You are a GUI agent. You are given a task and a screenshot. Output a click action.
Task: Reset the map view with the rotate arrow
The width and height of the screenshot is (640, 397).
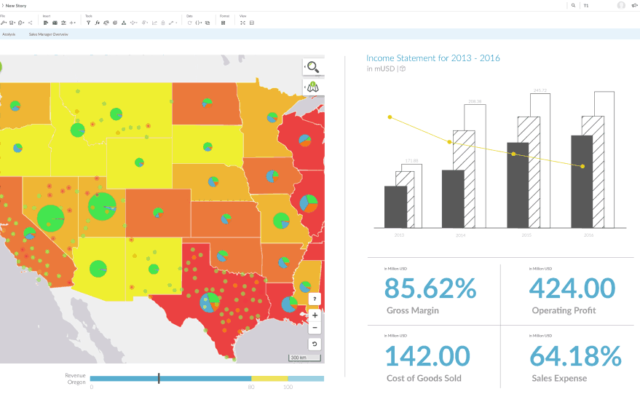click(314, 344)
